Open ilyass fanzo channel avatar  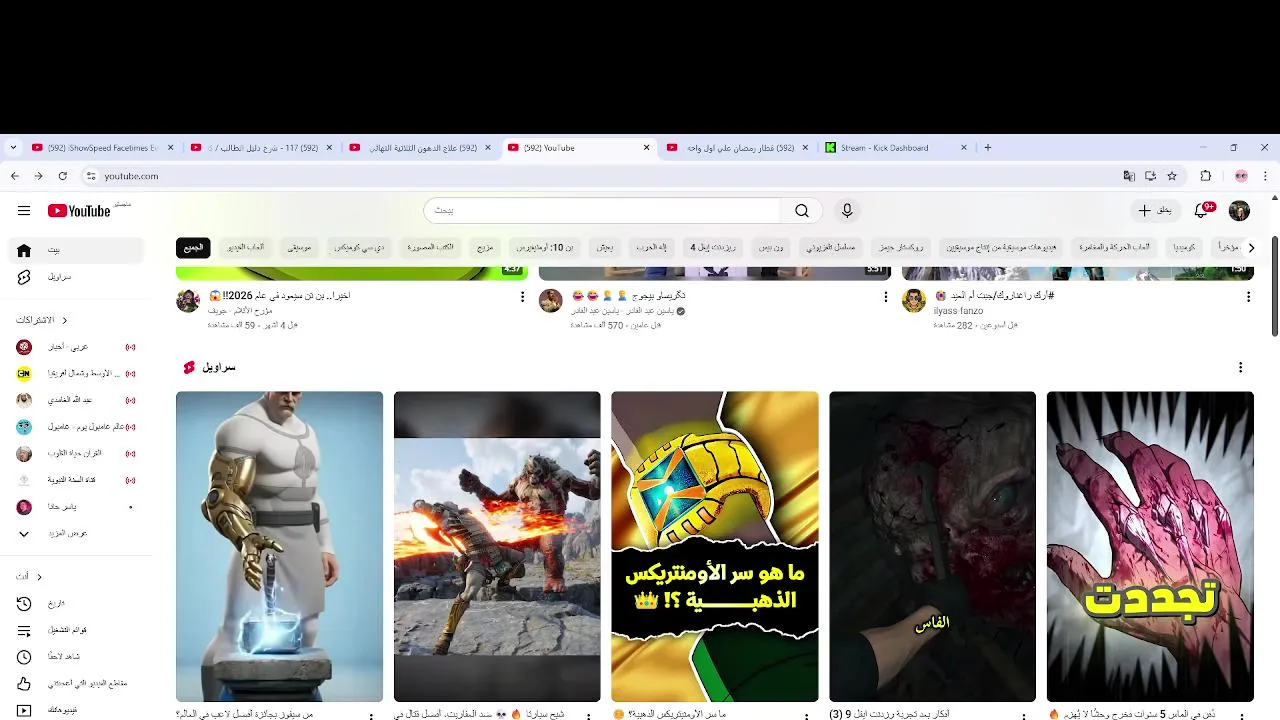914,301
